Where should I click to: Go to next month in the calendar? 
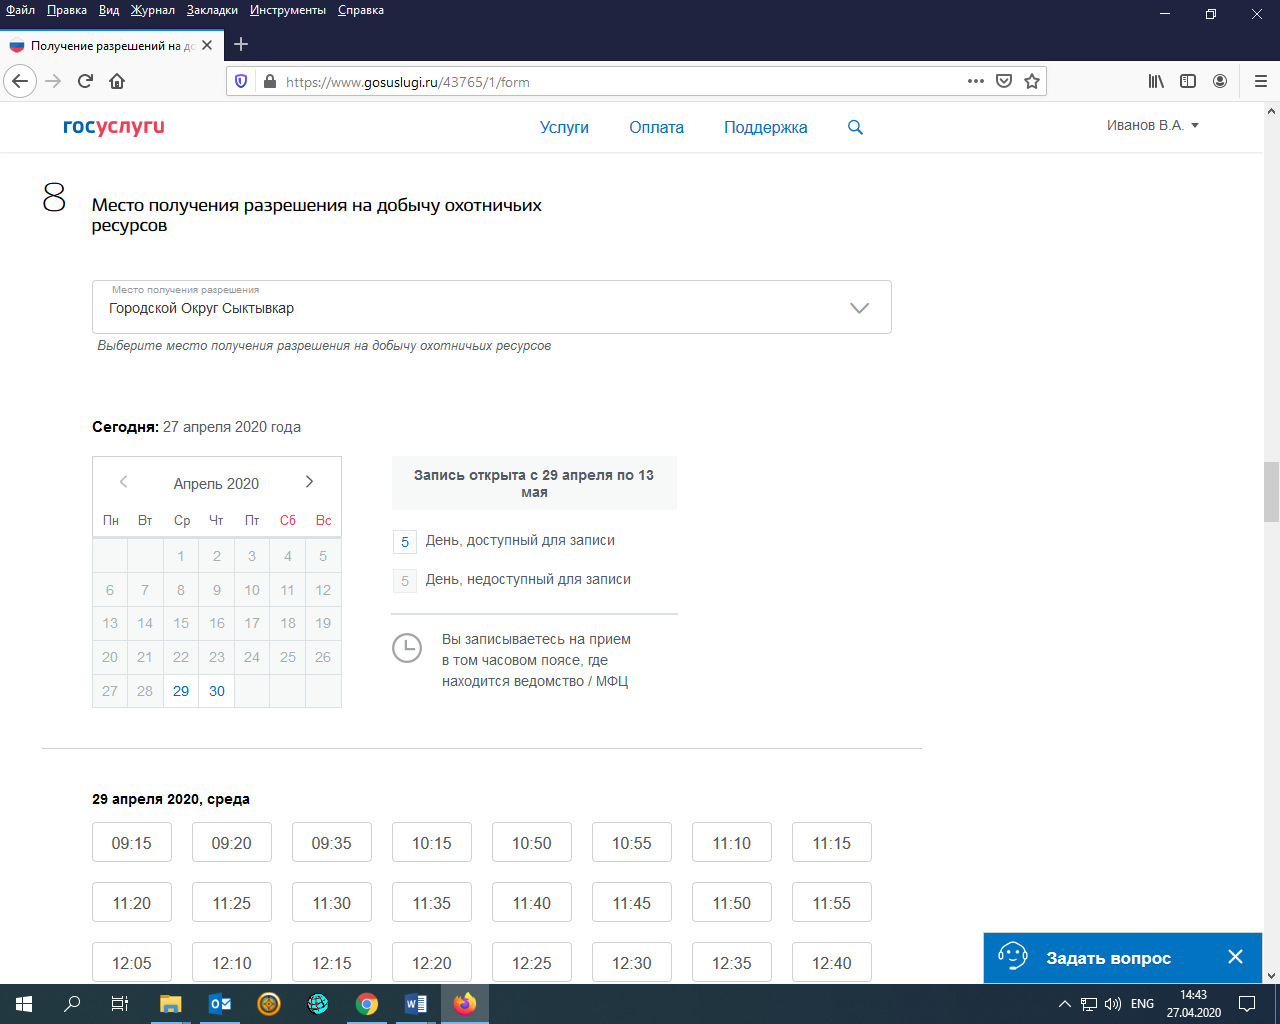(309, 482)
